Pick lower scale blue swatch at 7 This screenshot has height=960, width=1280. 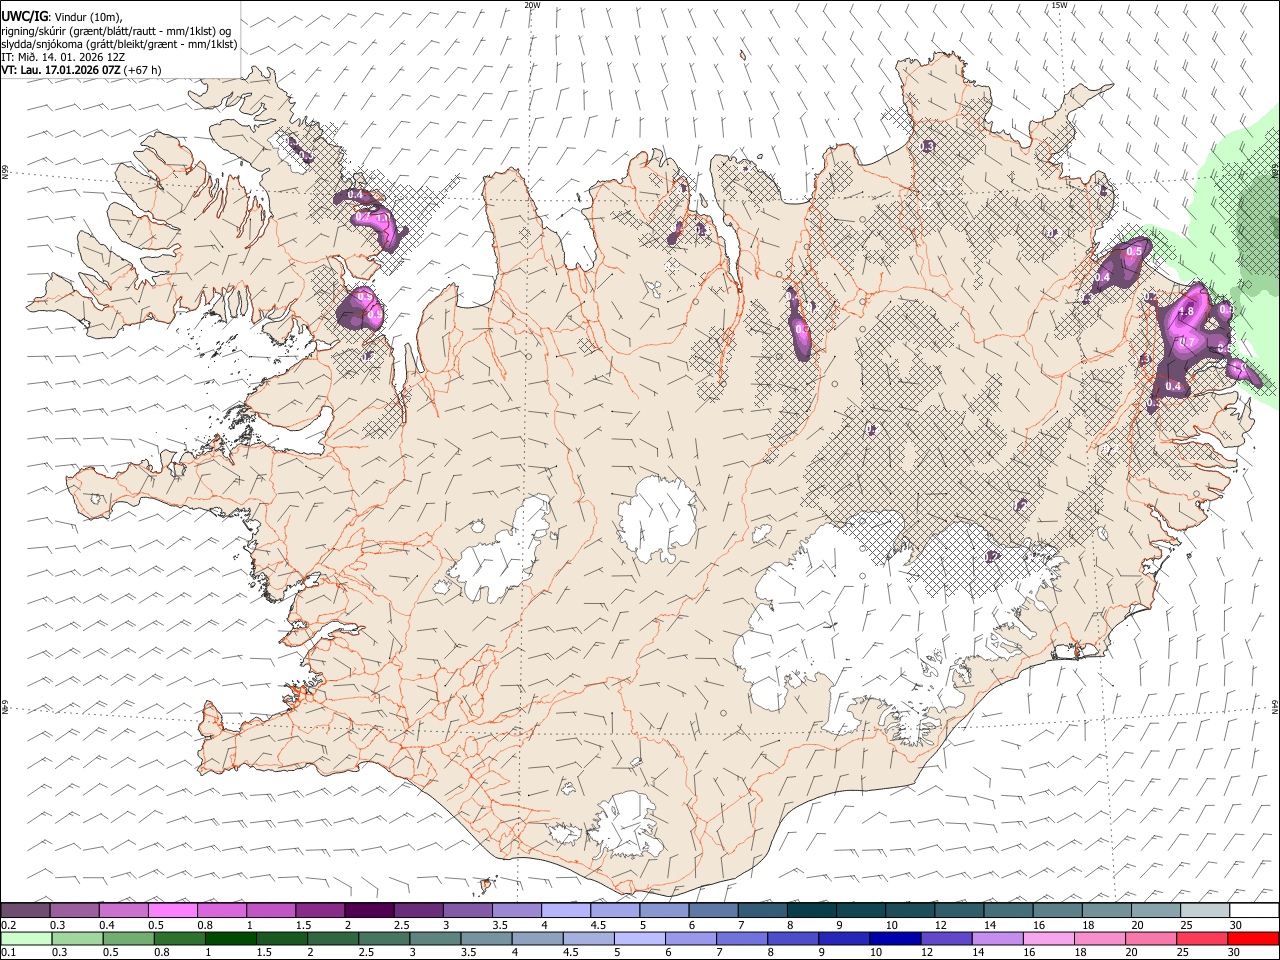741,938
